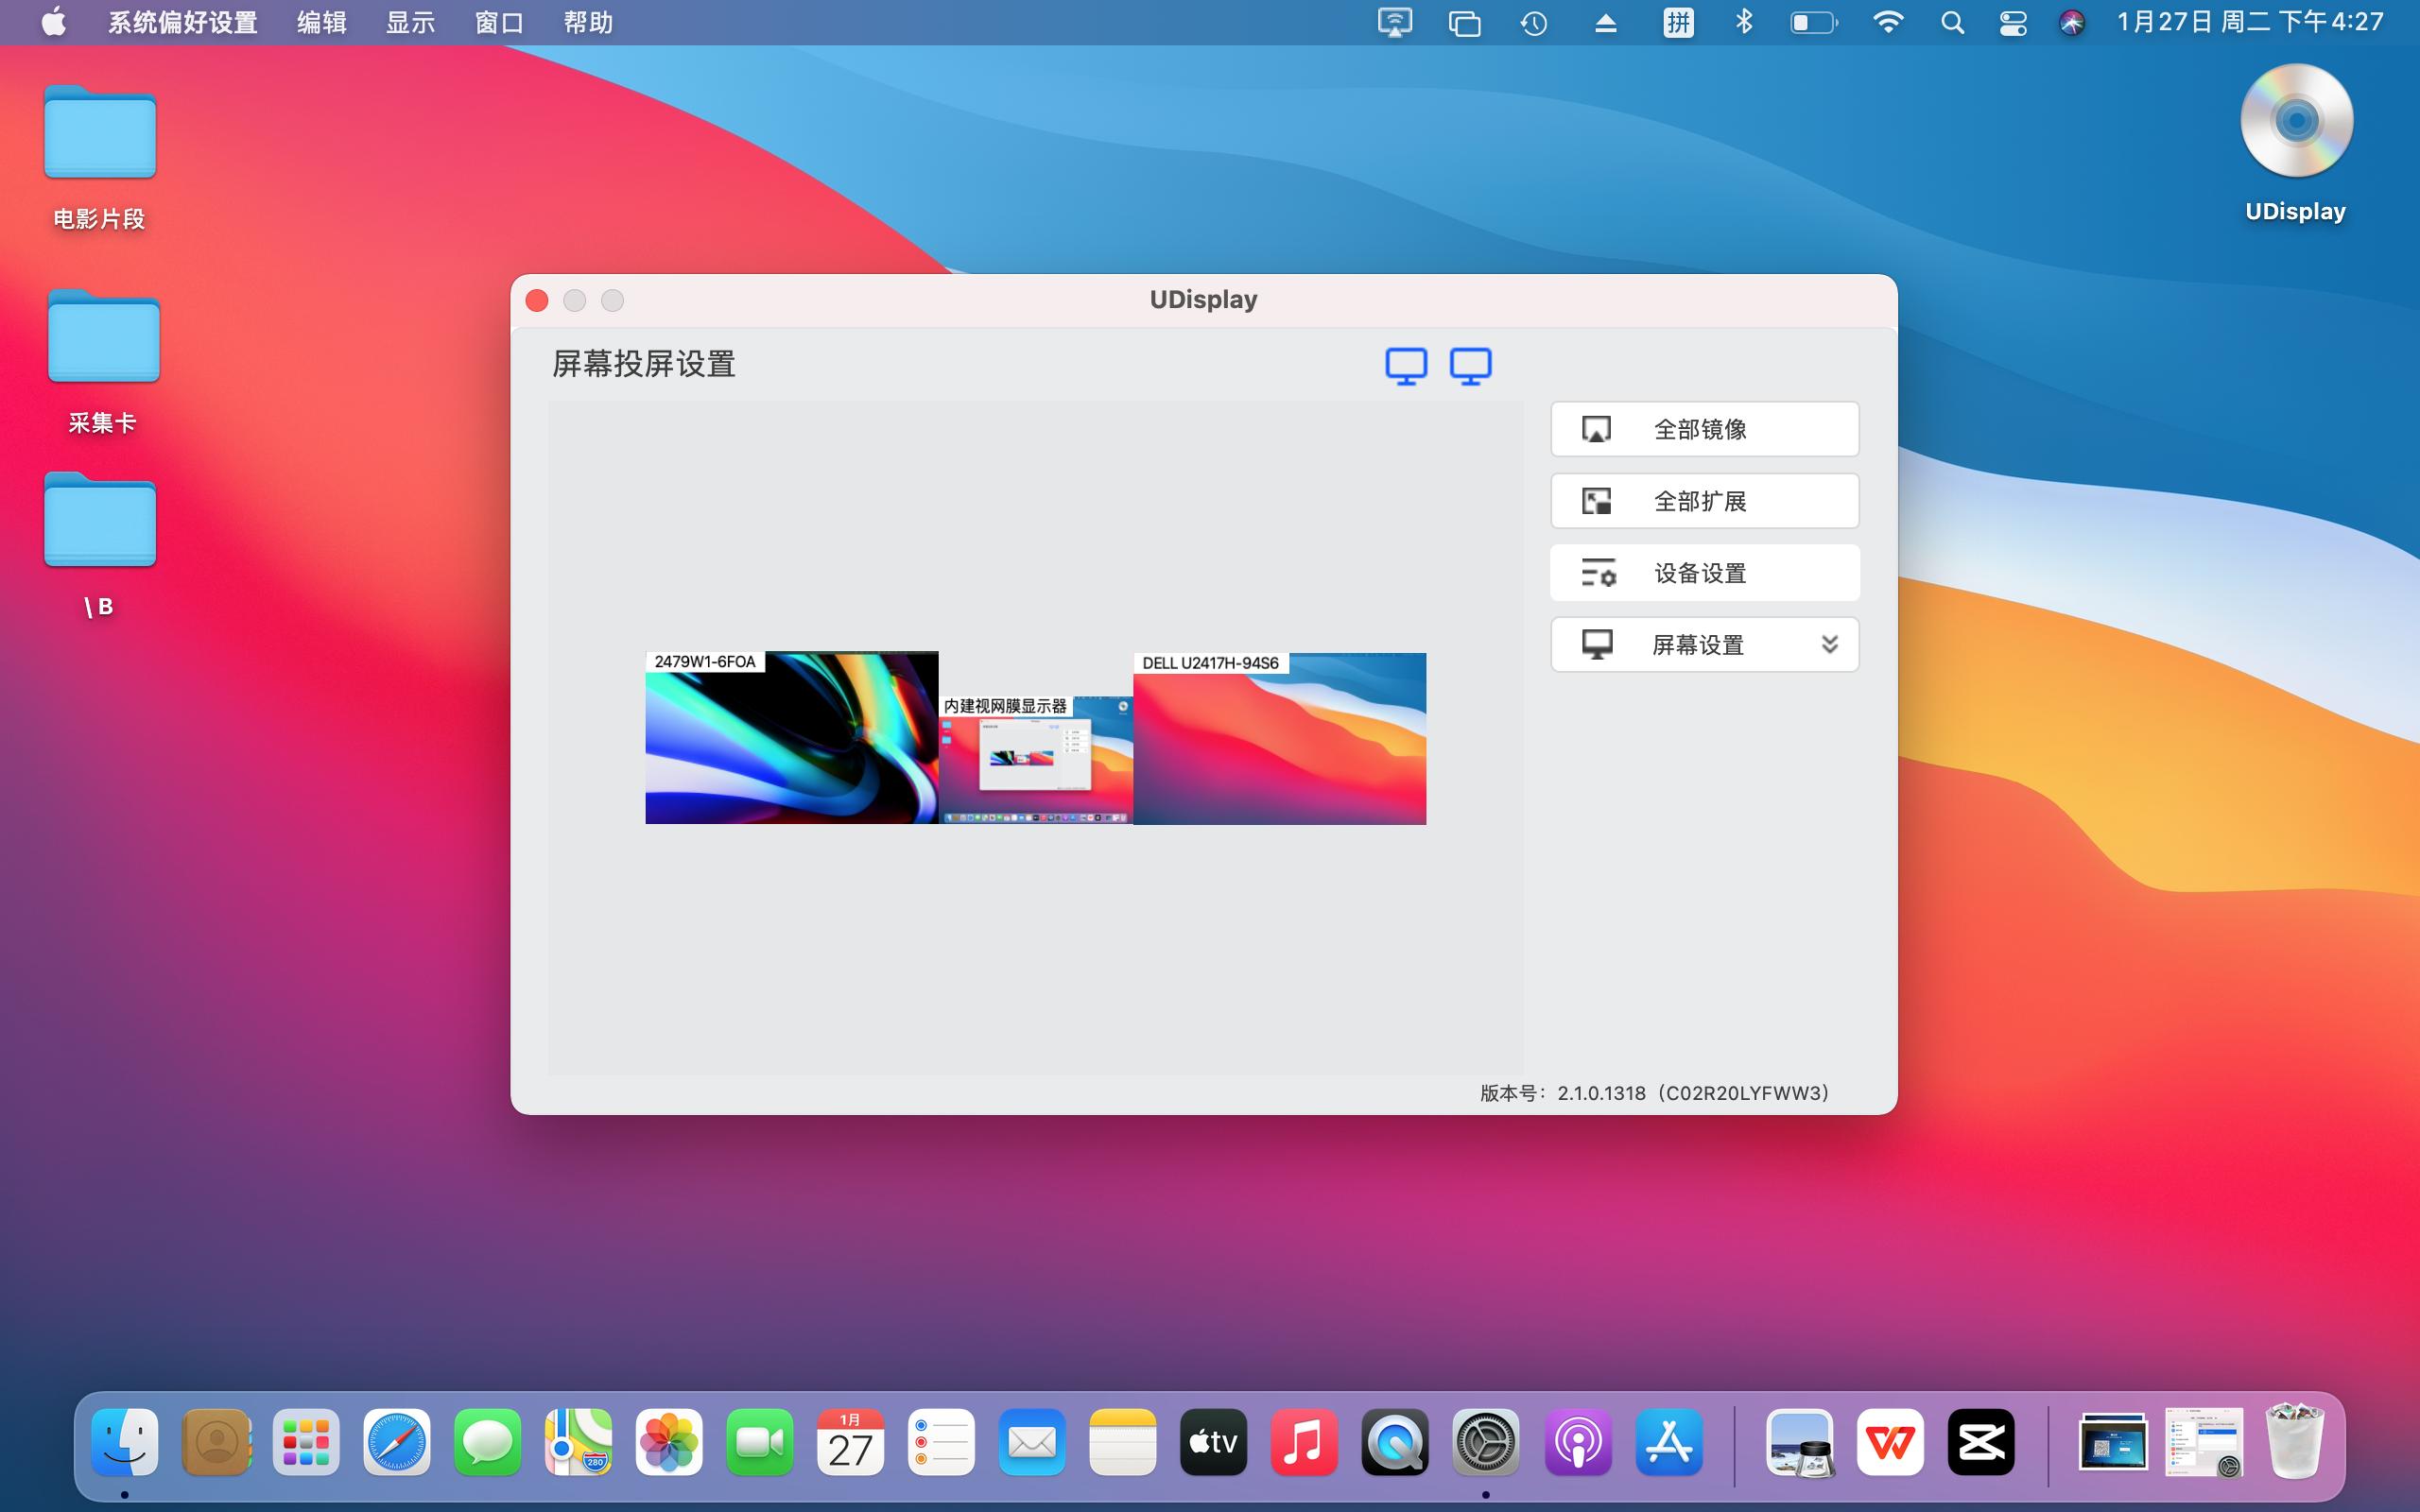Image resolution: width=2420 pixels, height=1512 pixels.
Task: Open the 帮助 menu
Action: pyautogui.click(x=589, y=22)
